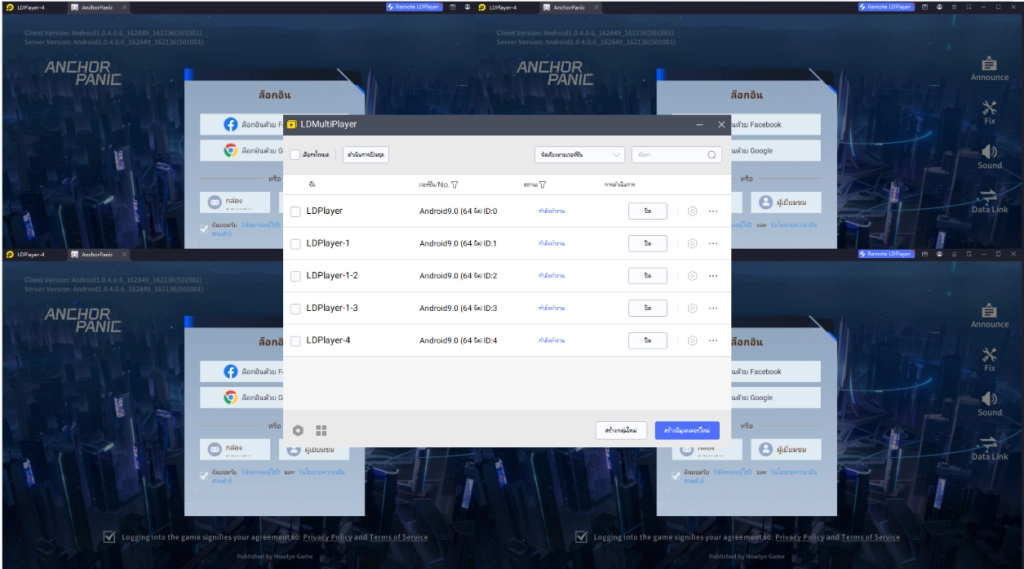Open more options for LDPlayer-1 row

tap(713, 244)
